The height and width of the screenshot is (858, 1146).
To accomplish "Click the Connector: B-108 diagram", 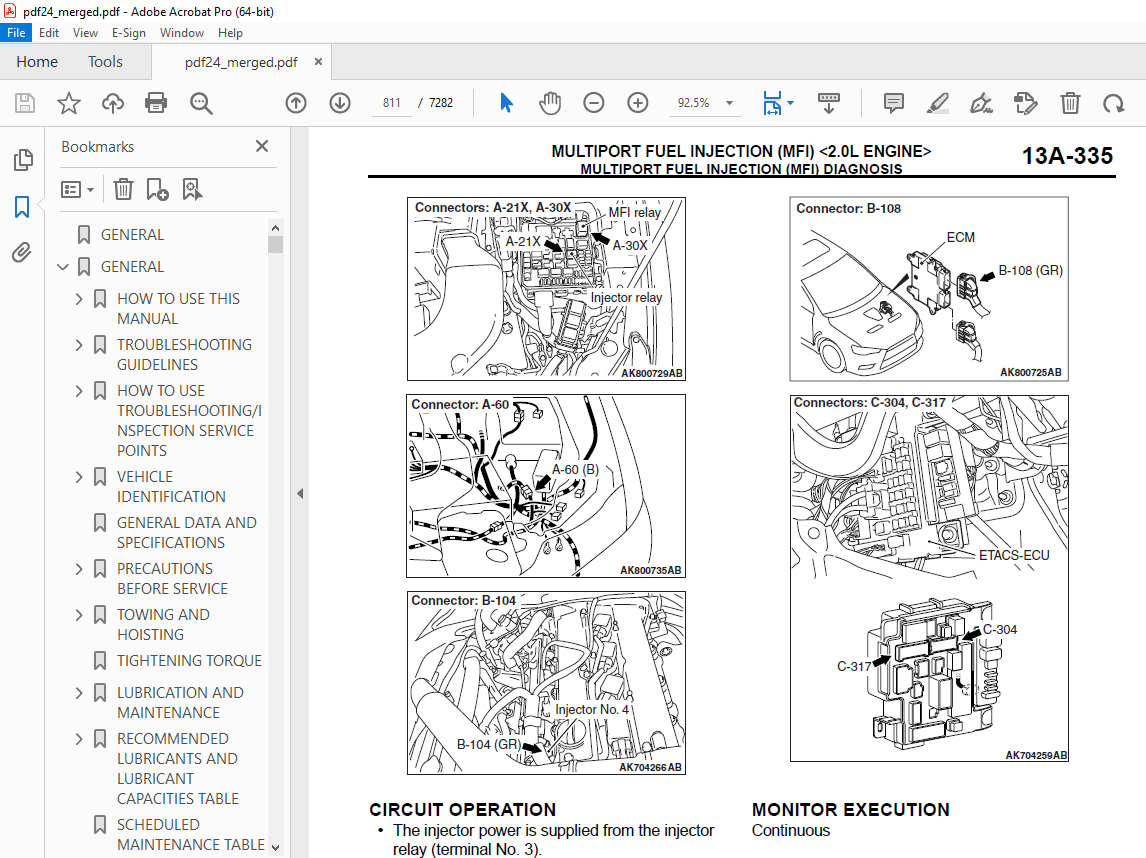I will click(x=929, y=289).
